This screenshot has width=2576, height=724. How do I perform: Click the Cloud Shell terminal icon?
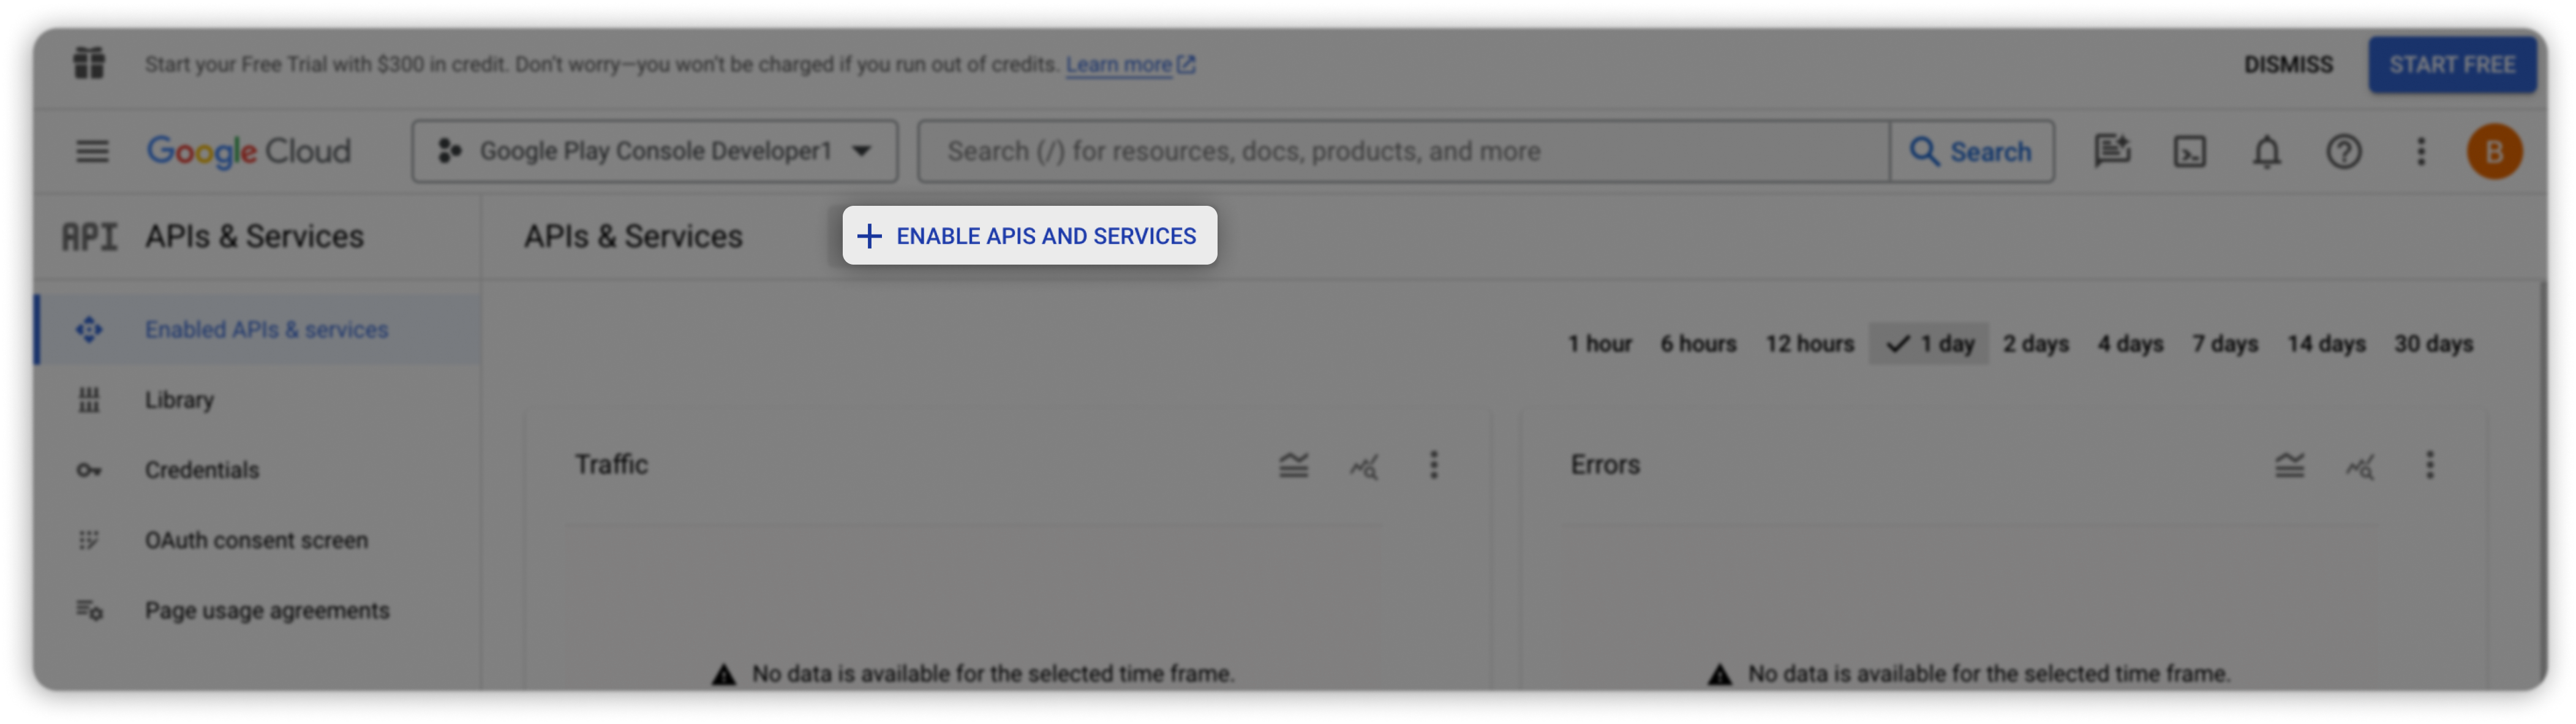(x=2189, y=151)
